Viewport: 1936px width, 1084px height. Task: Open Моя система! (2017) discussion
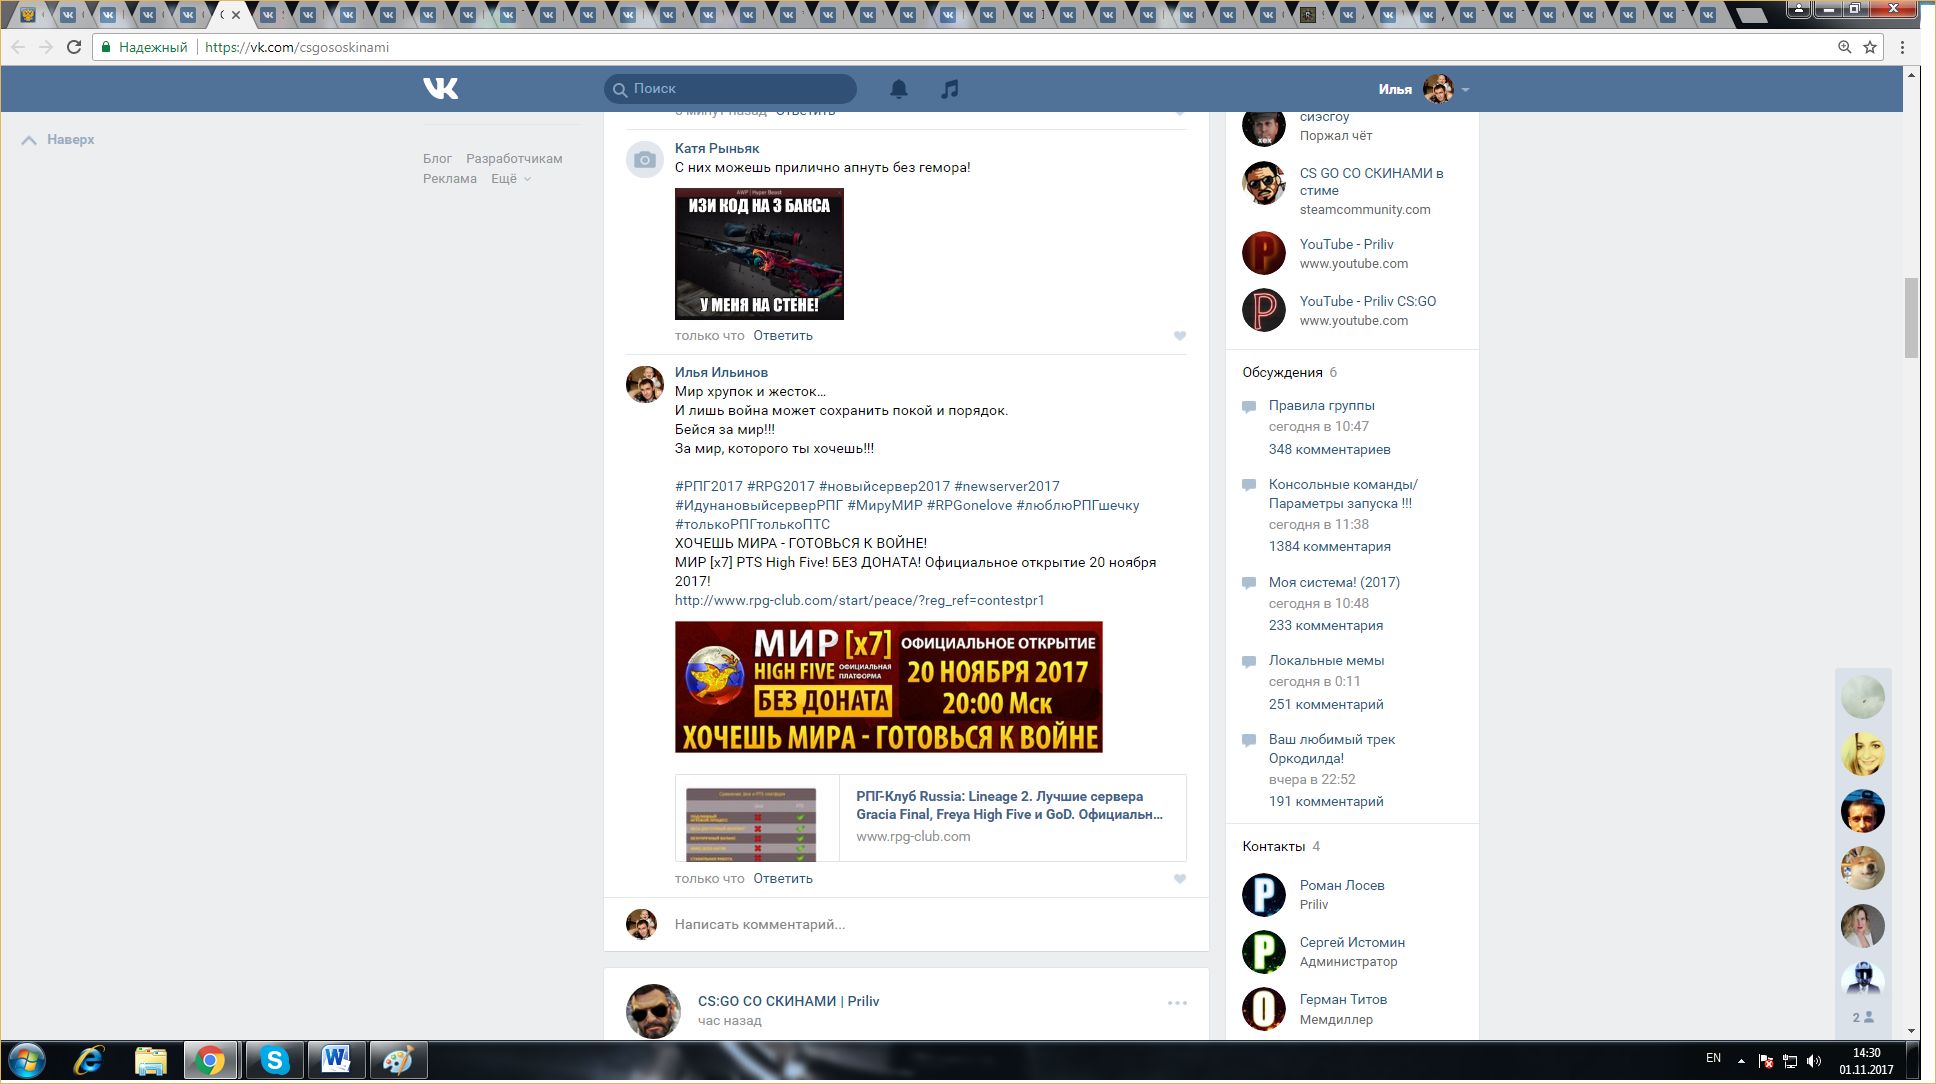pyautogui.click(x=1334, y=583)
